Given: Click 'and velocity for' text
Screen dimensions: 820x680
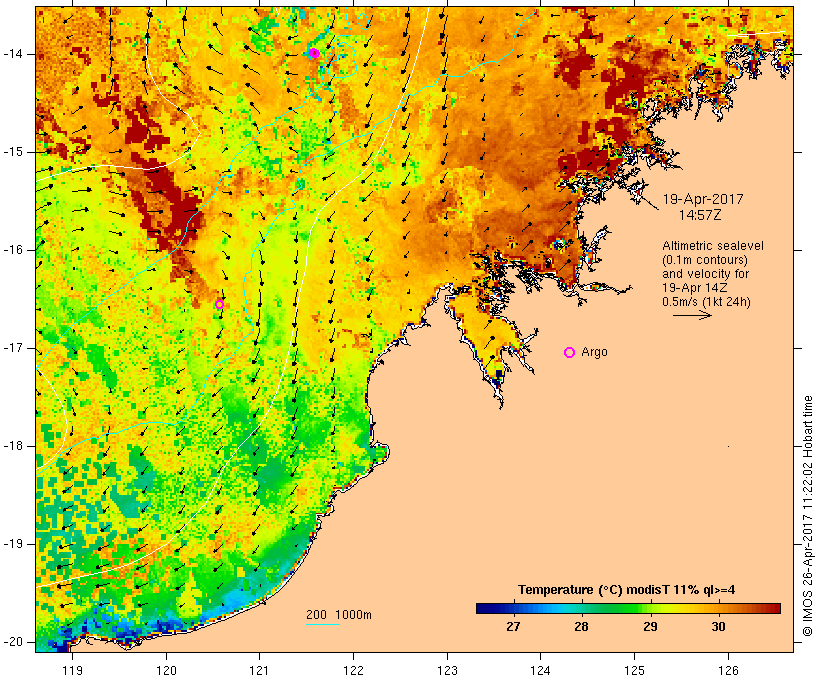Looking at the screenshot, I should point(705,274).
